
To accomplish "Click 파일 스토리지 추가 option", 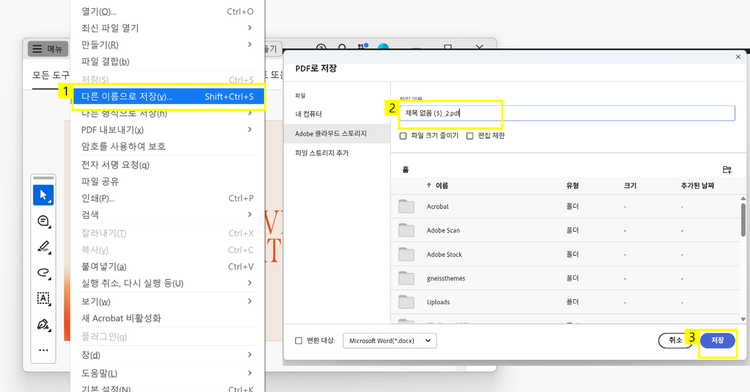I will [x=337, y=153].
